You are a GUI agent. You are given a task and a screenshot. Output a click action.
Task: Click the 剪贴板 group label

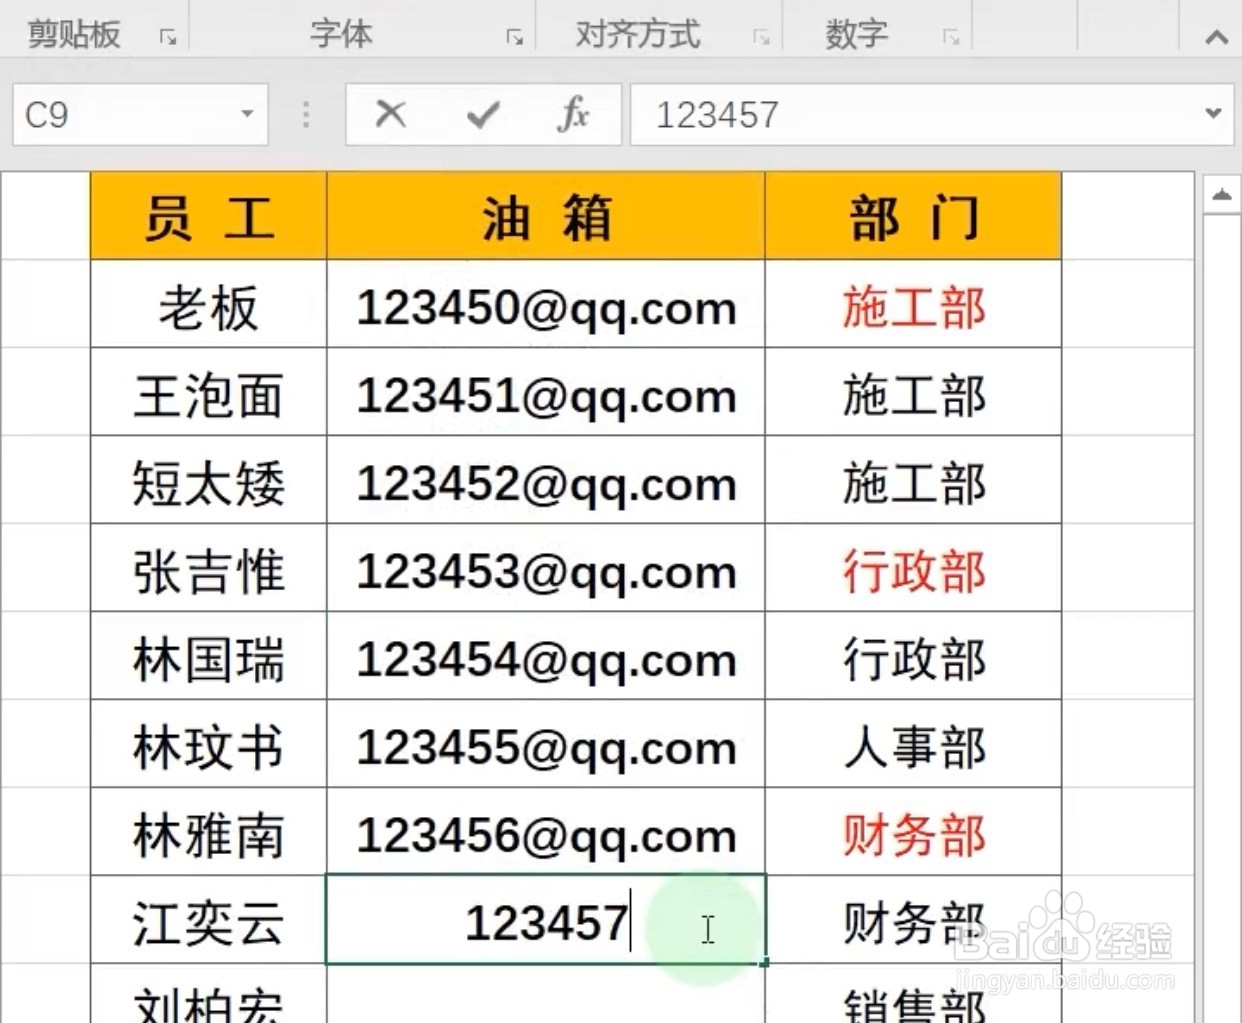point(72,32)
